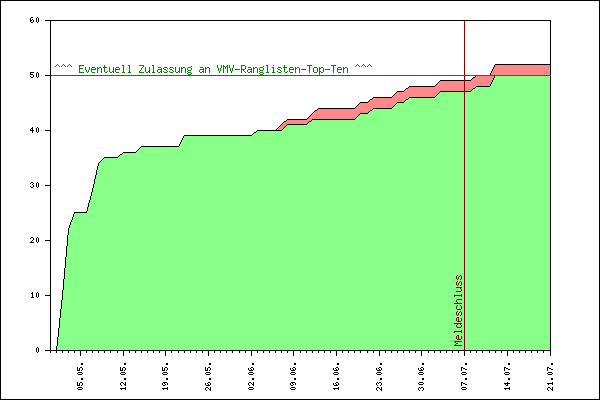Select the 02.06. date label
The image size is (600, 400).
[x=251, y=377]
